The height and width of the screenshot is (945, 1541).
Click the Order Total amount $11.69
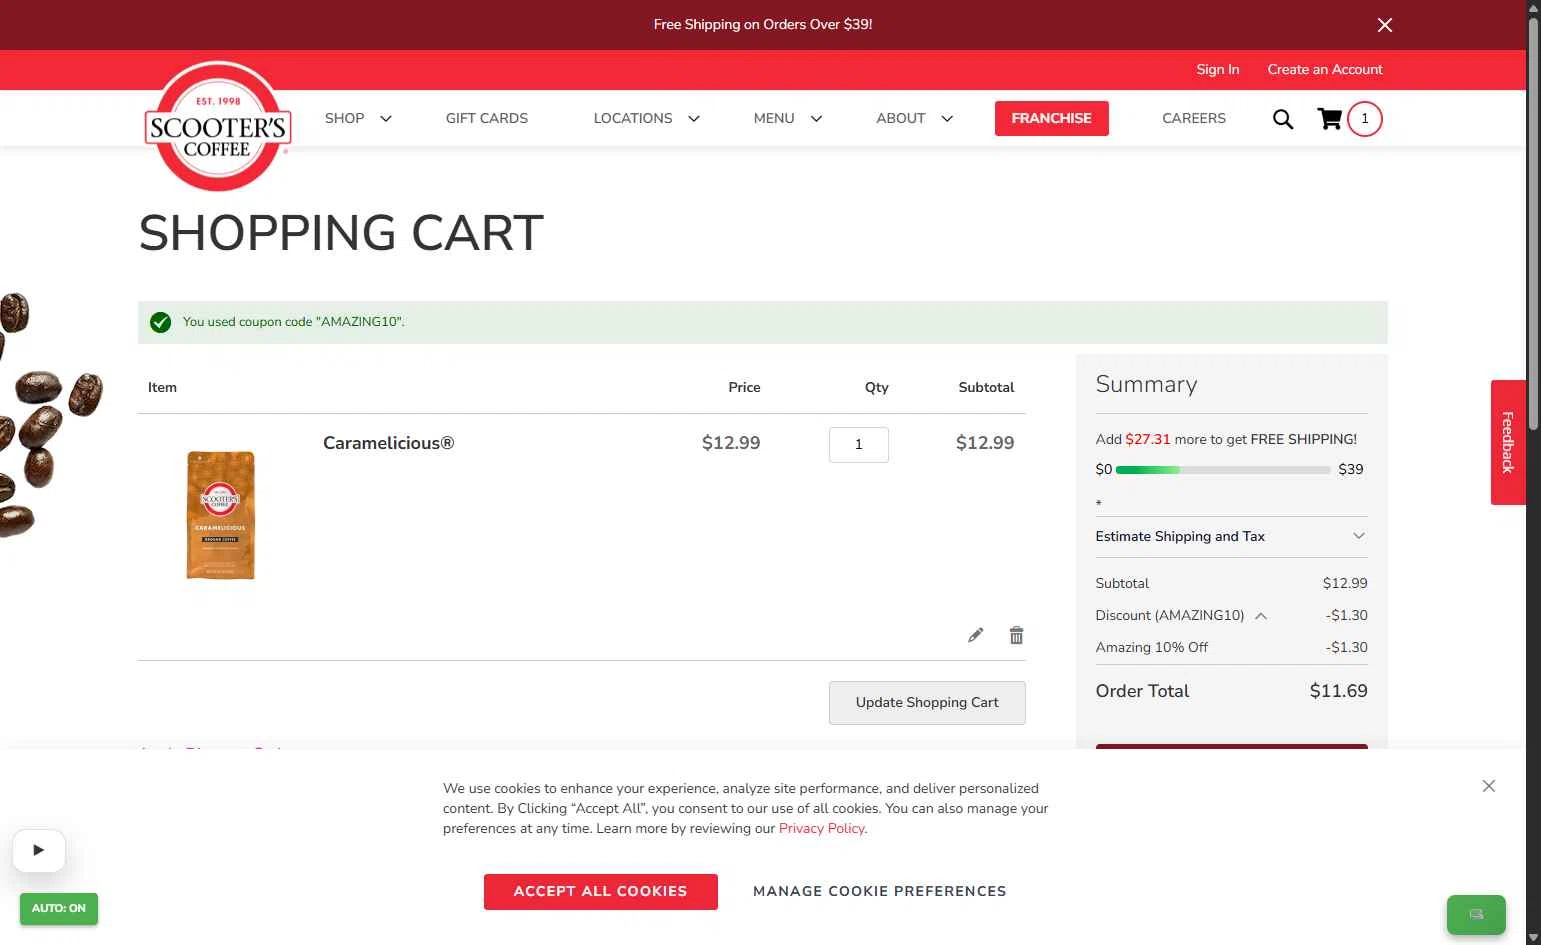coord(1338,691)
